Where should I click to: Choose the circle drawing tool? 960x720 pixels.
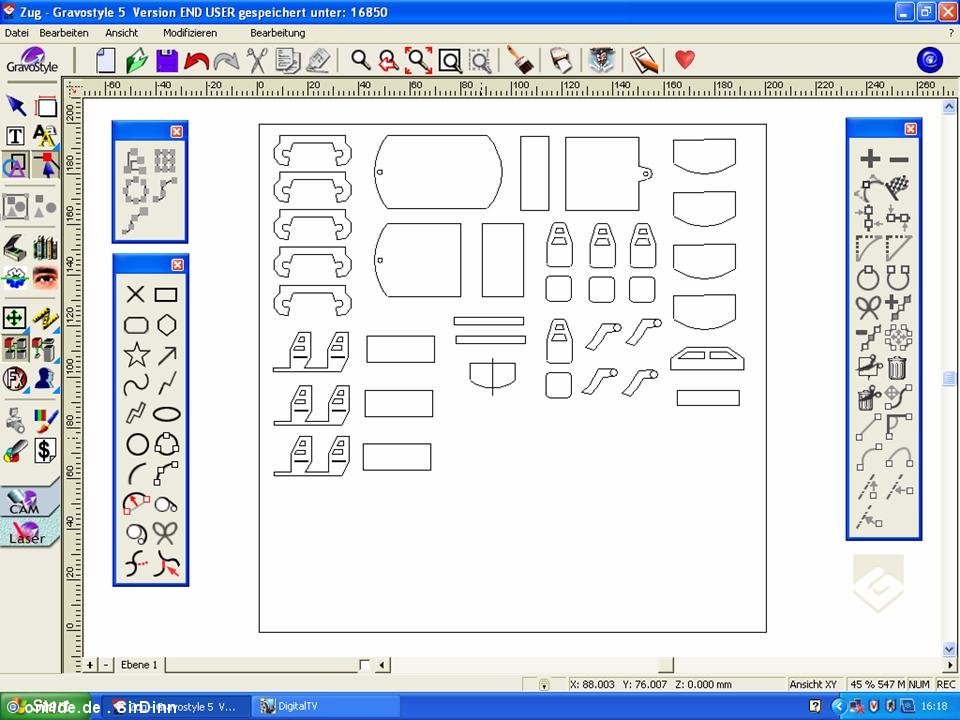pyautogui.click(x=137, y=444)
